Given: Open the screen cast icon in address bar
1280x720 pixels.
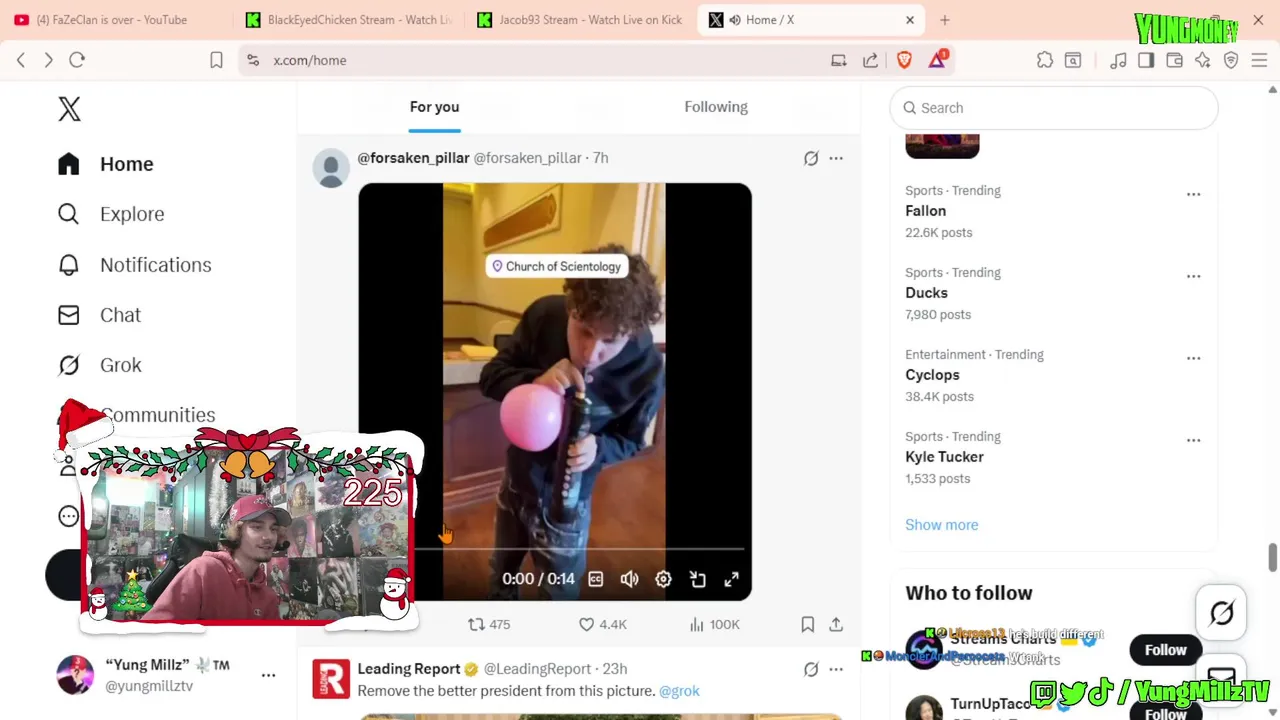Looking at the screenshot, I should pos(839,60).
